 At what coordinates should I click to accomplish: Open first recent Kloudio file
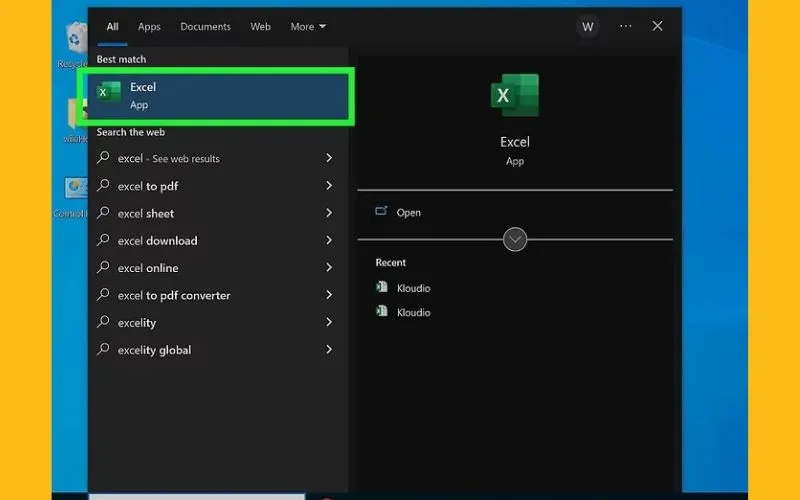pos(403,288)
